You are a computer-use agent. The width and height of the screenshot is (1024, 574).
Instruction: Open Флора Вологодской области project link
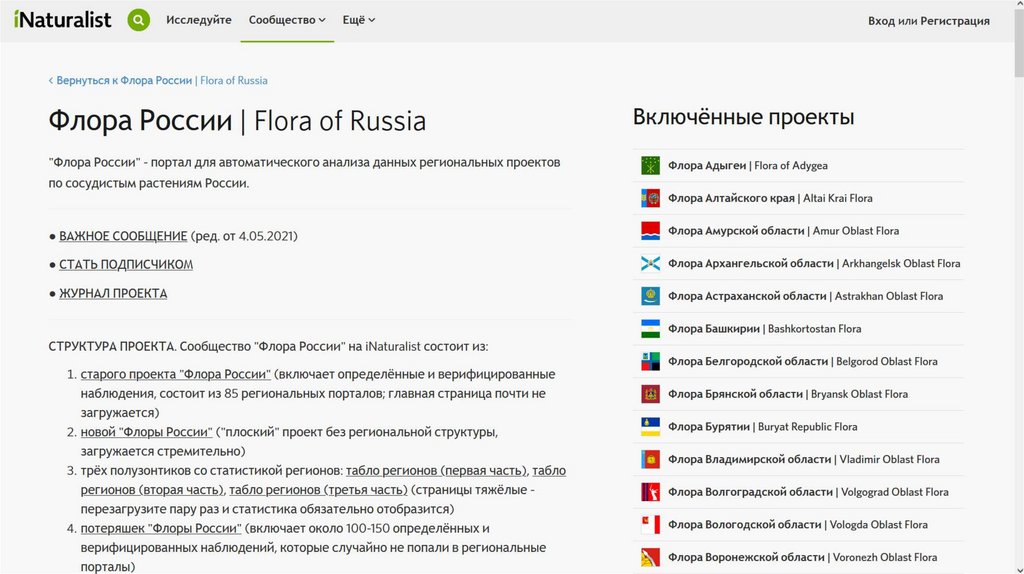pyautogui.click(x=797, y=525)
